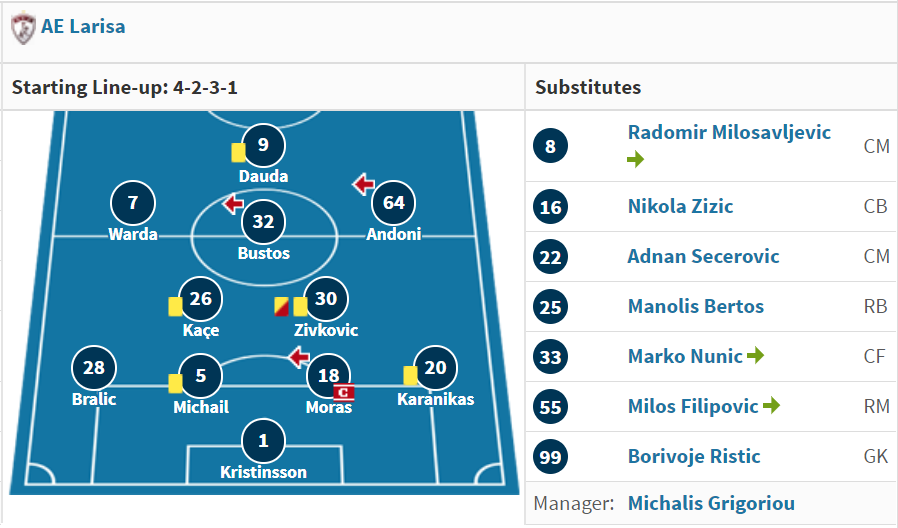The image size is (898, 528).
Task: Open Borivoje Ristic's player profile
Action: 694,456
